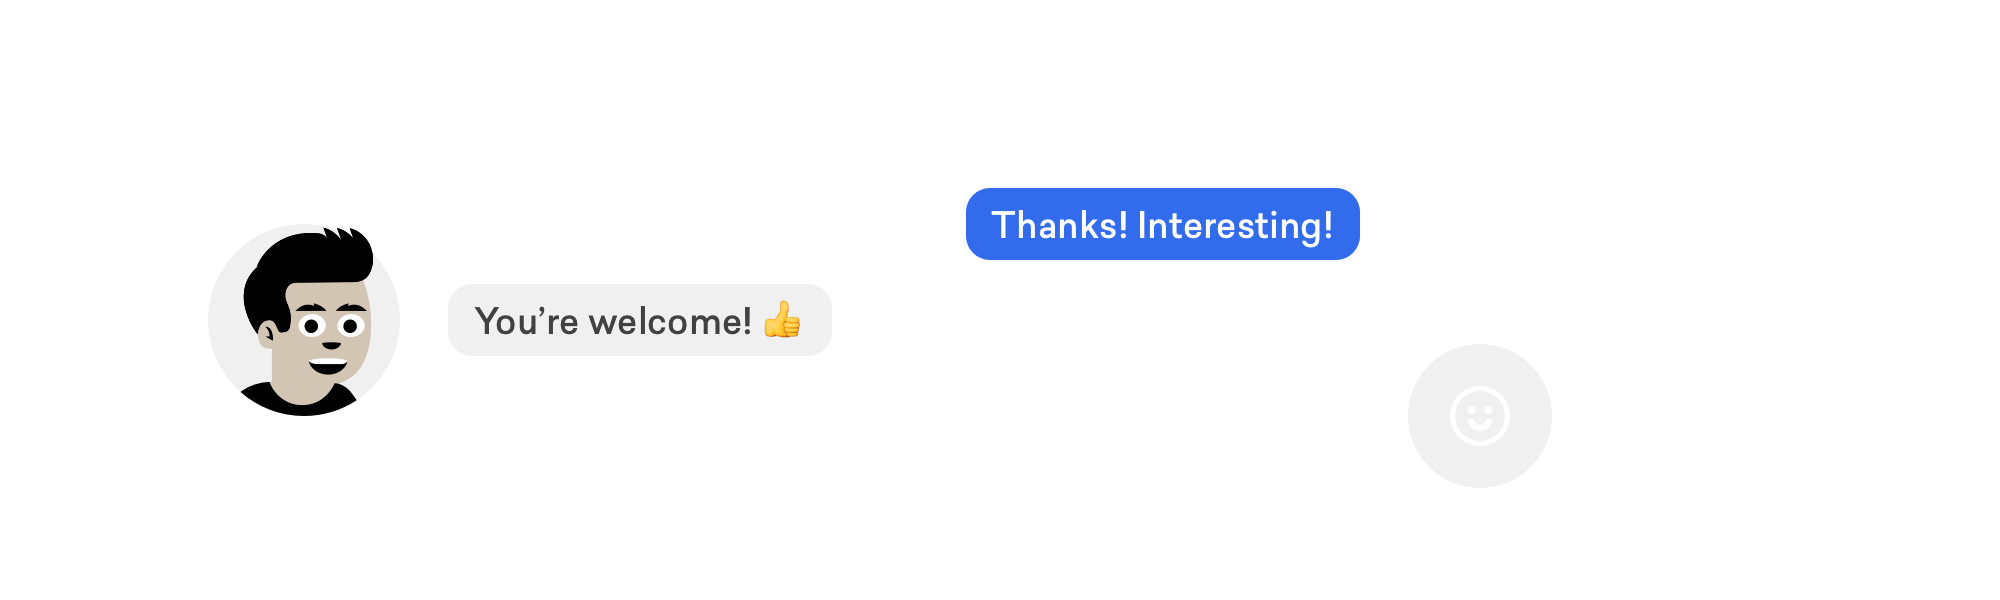Click the avatar's nose

(331, 345)
